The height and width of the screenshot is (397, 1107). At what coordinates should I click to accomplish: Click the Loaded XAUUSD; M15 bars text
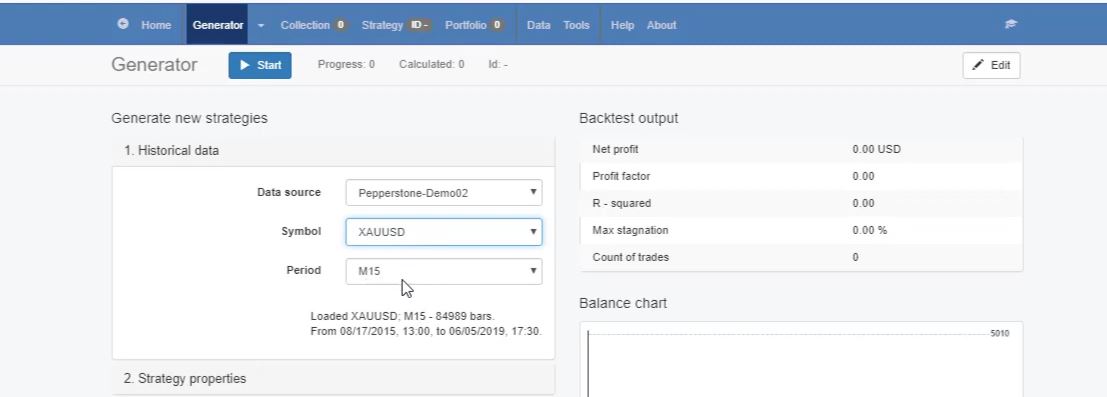click(x=402, y=316)
